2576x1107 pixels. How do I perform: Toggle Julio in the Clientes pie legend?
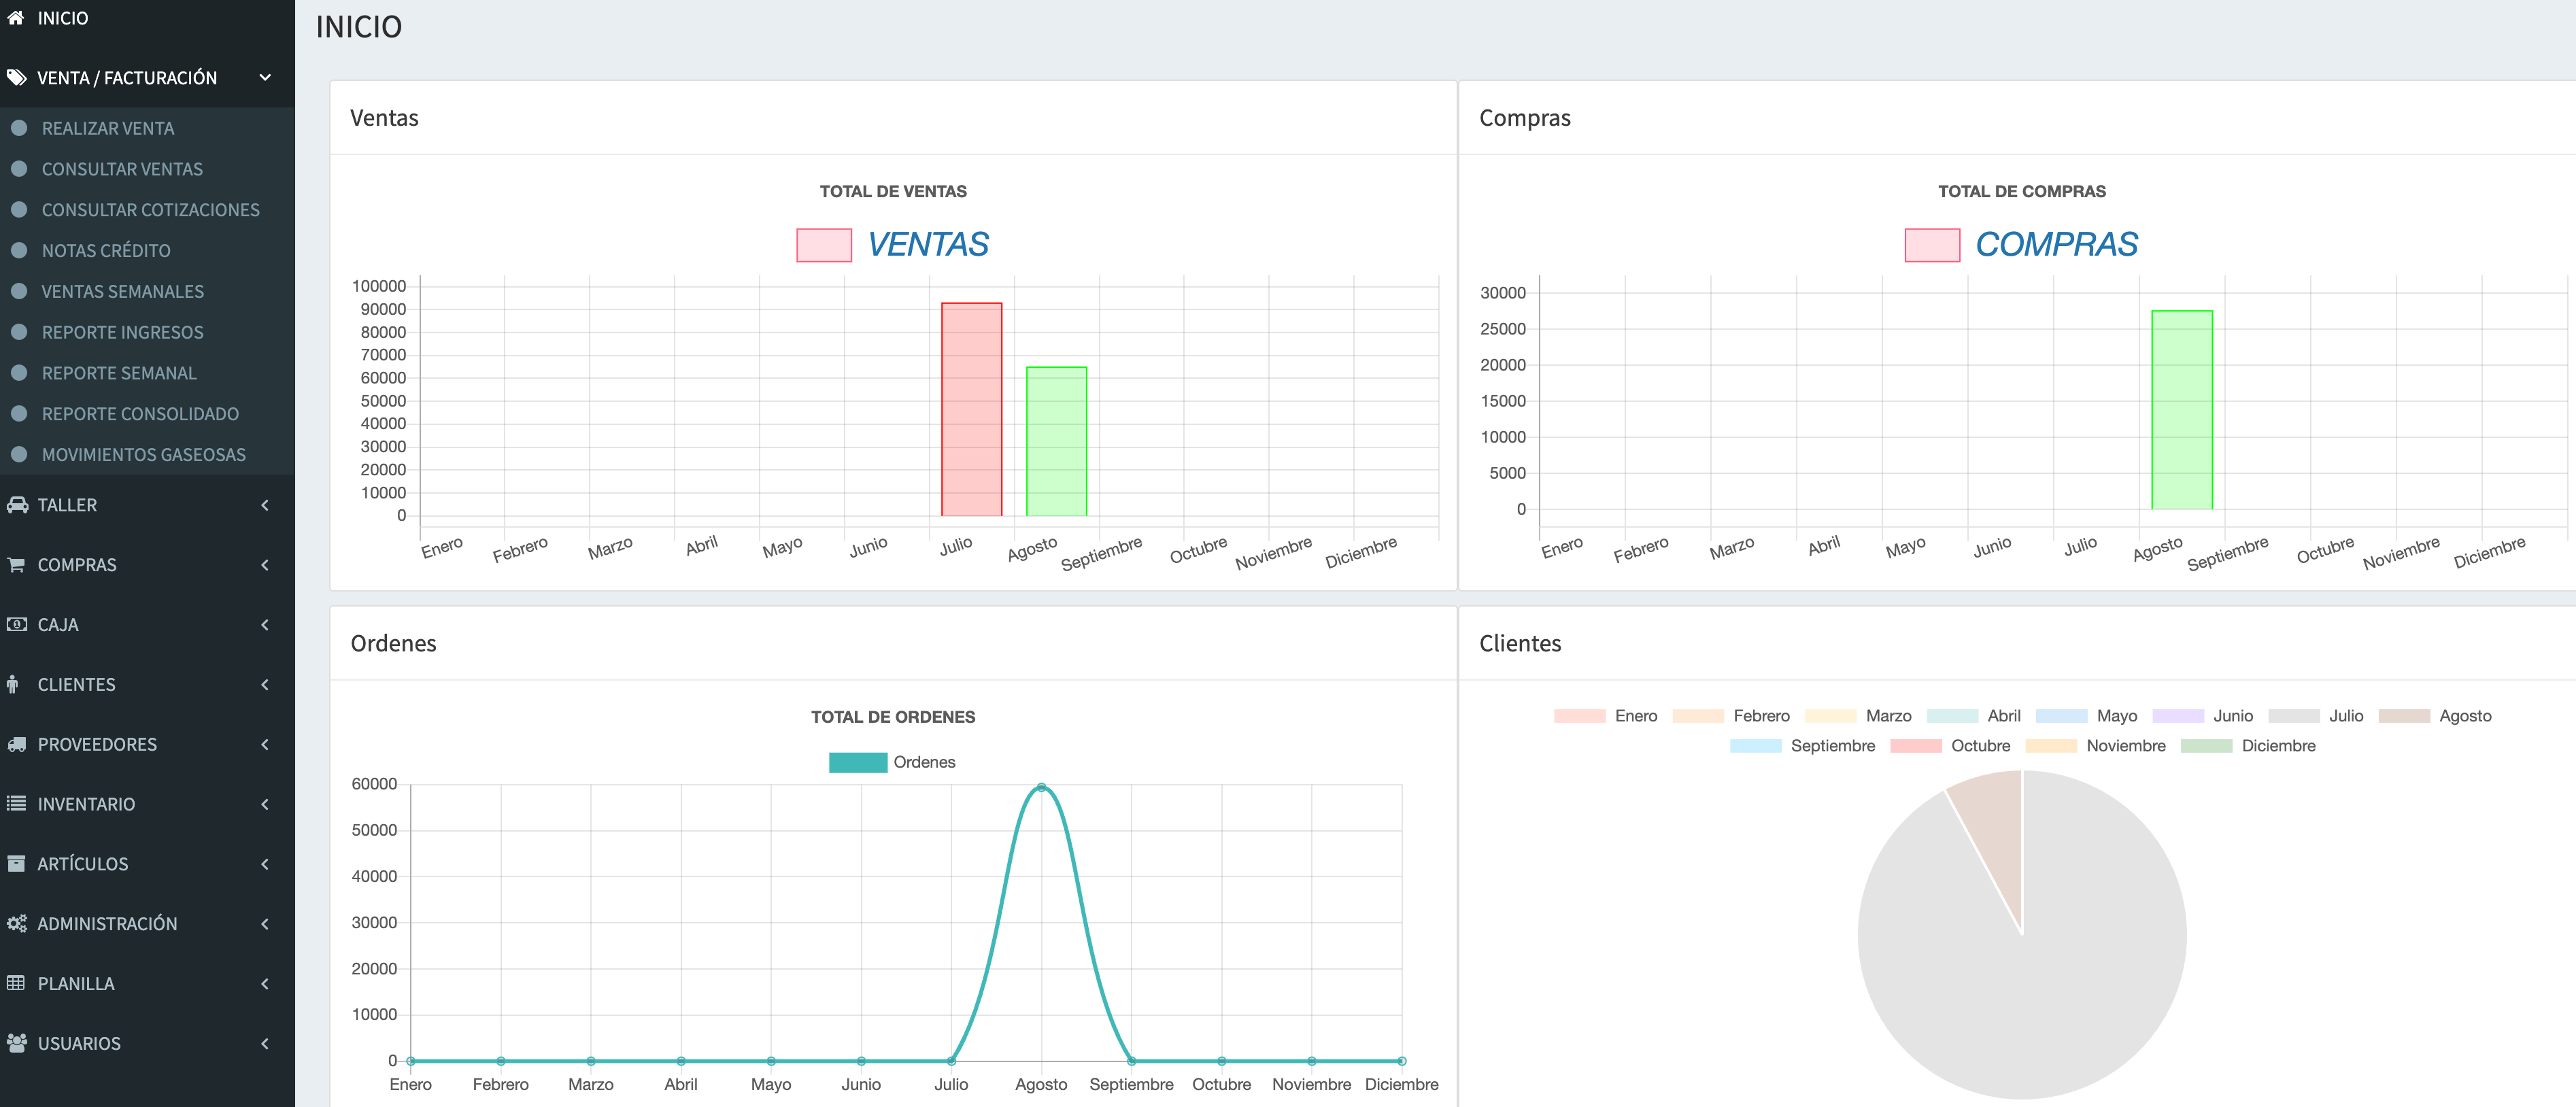[2316, 716]
